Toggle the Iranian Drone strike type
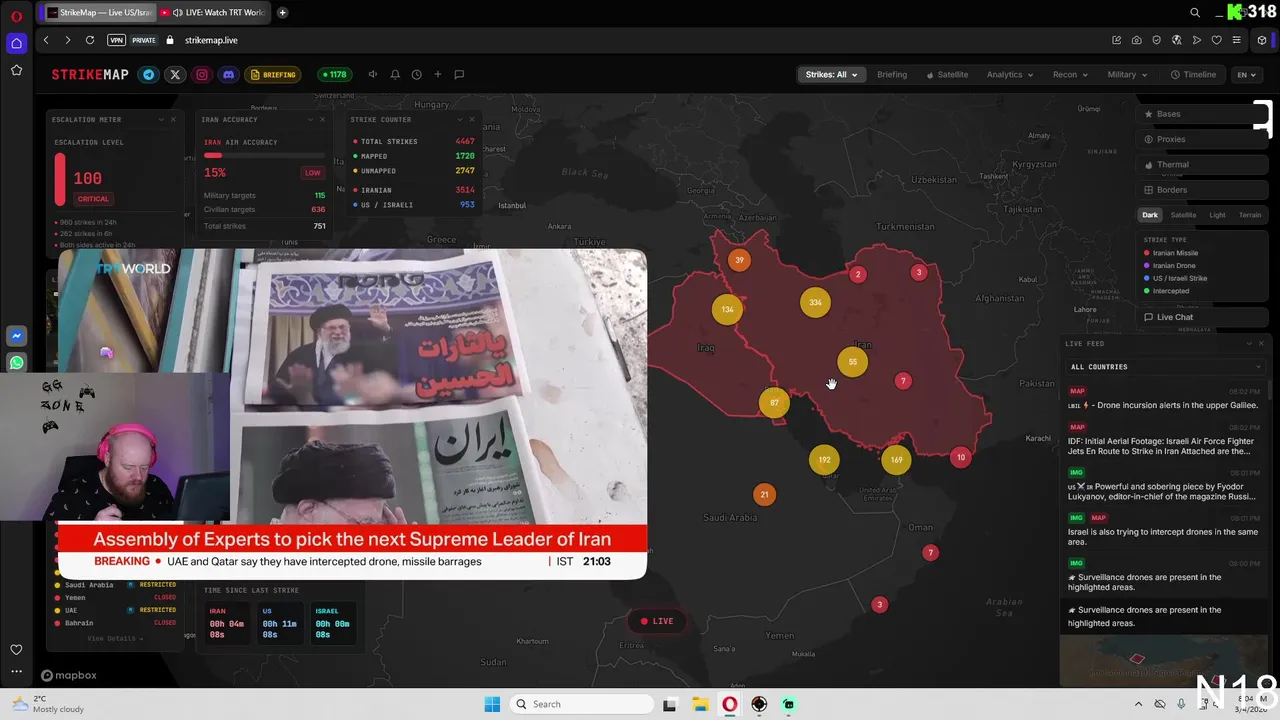Image resolution: width=1280 pixels, height=720 pixels. point(1169,266)
